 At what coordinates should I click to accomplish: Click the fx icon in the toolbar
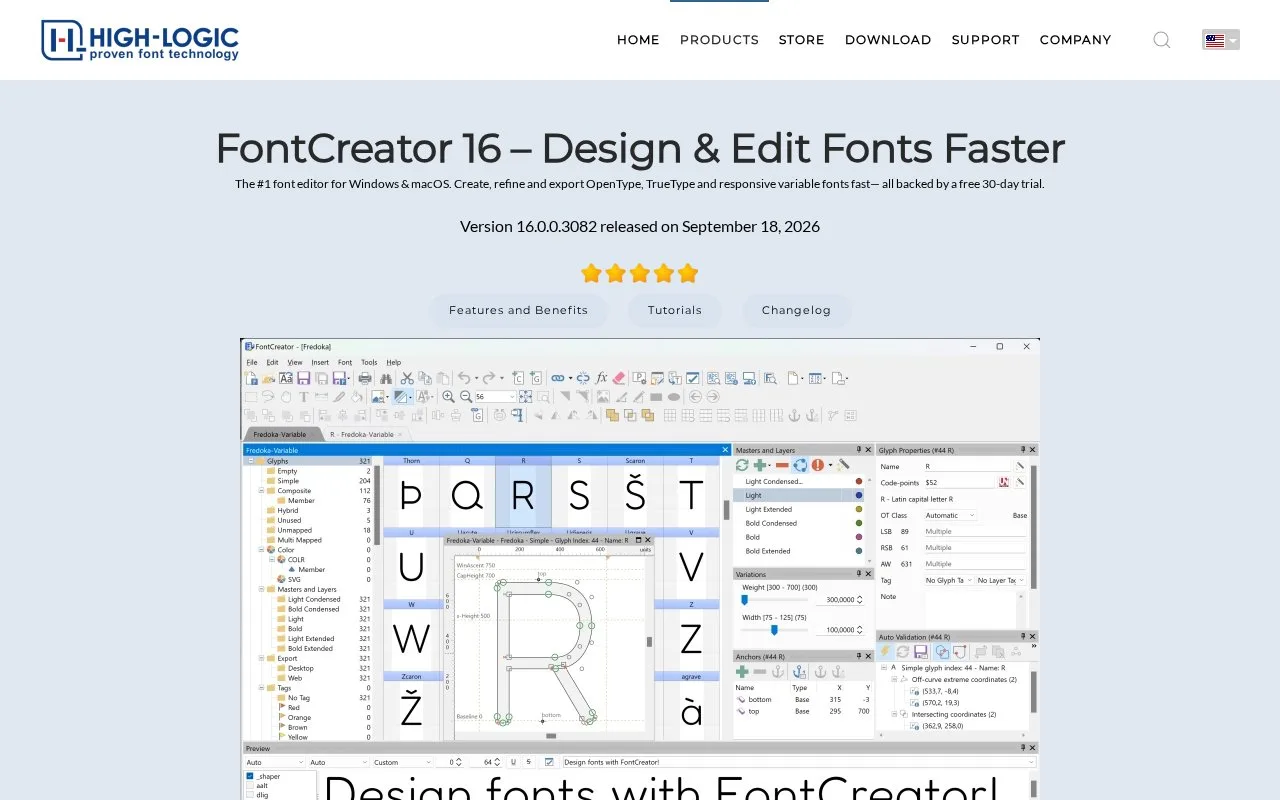click(601, 378)
